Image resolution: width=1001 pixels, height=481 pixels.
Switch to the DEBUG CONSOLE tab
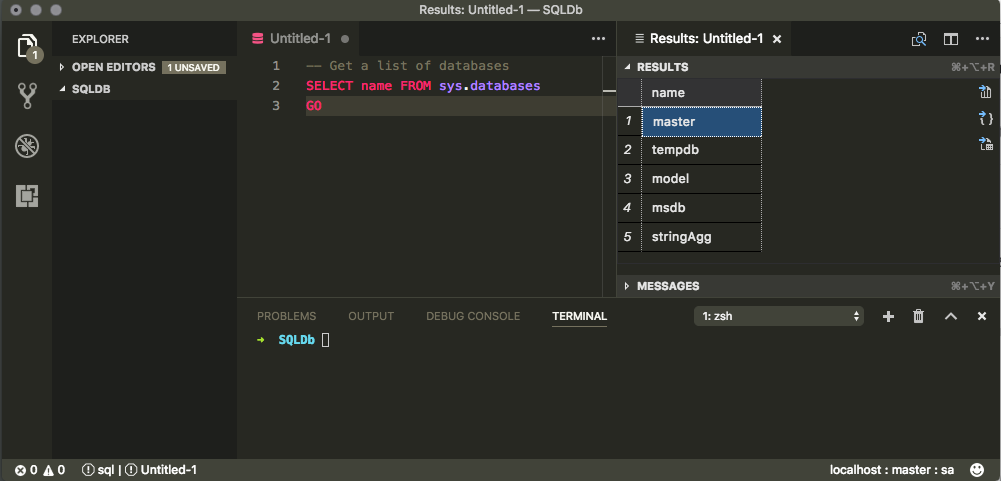(473, 316)
